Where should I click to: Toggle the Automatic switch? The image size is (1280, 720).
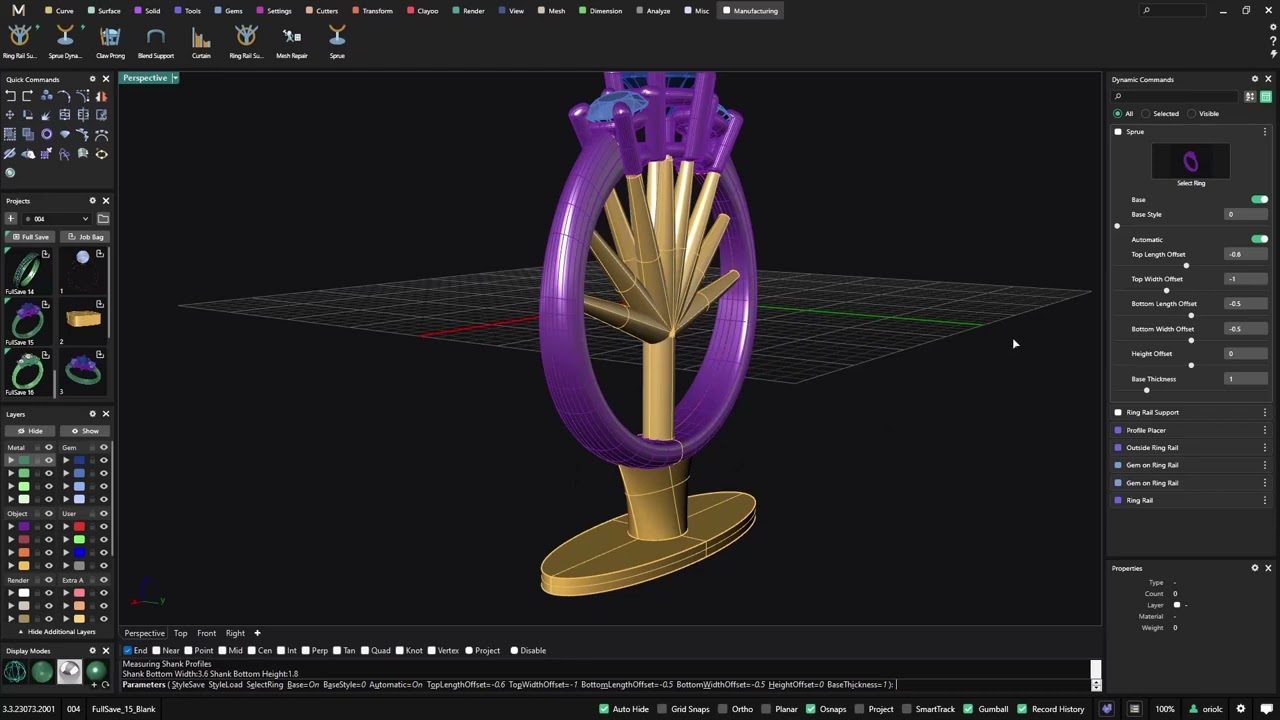click(x=1259, y=239)
